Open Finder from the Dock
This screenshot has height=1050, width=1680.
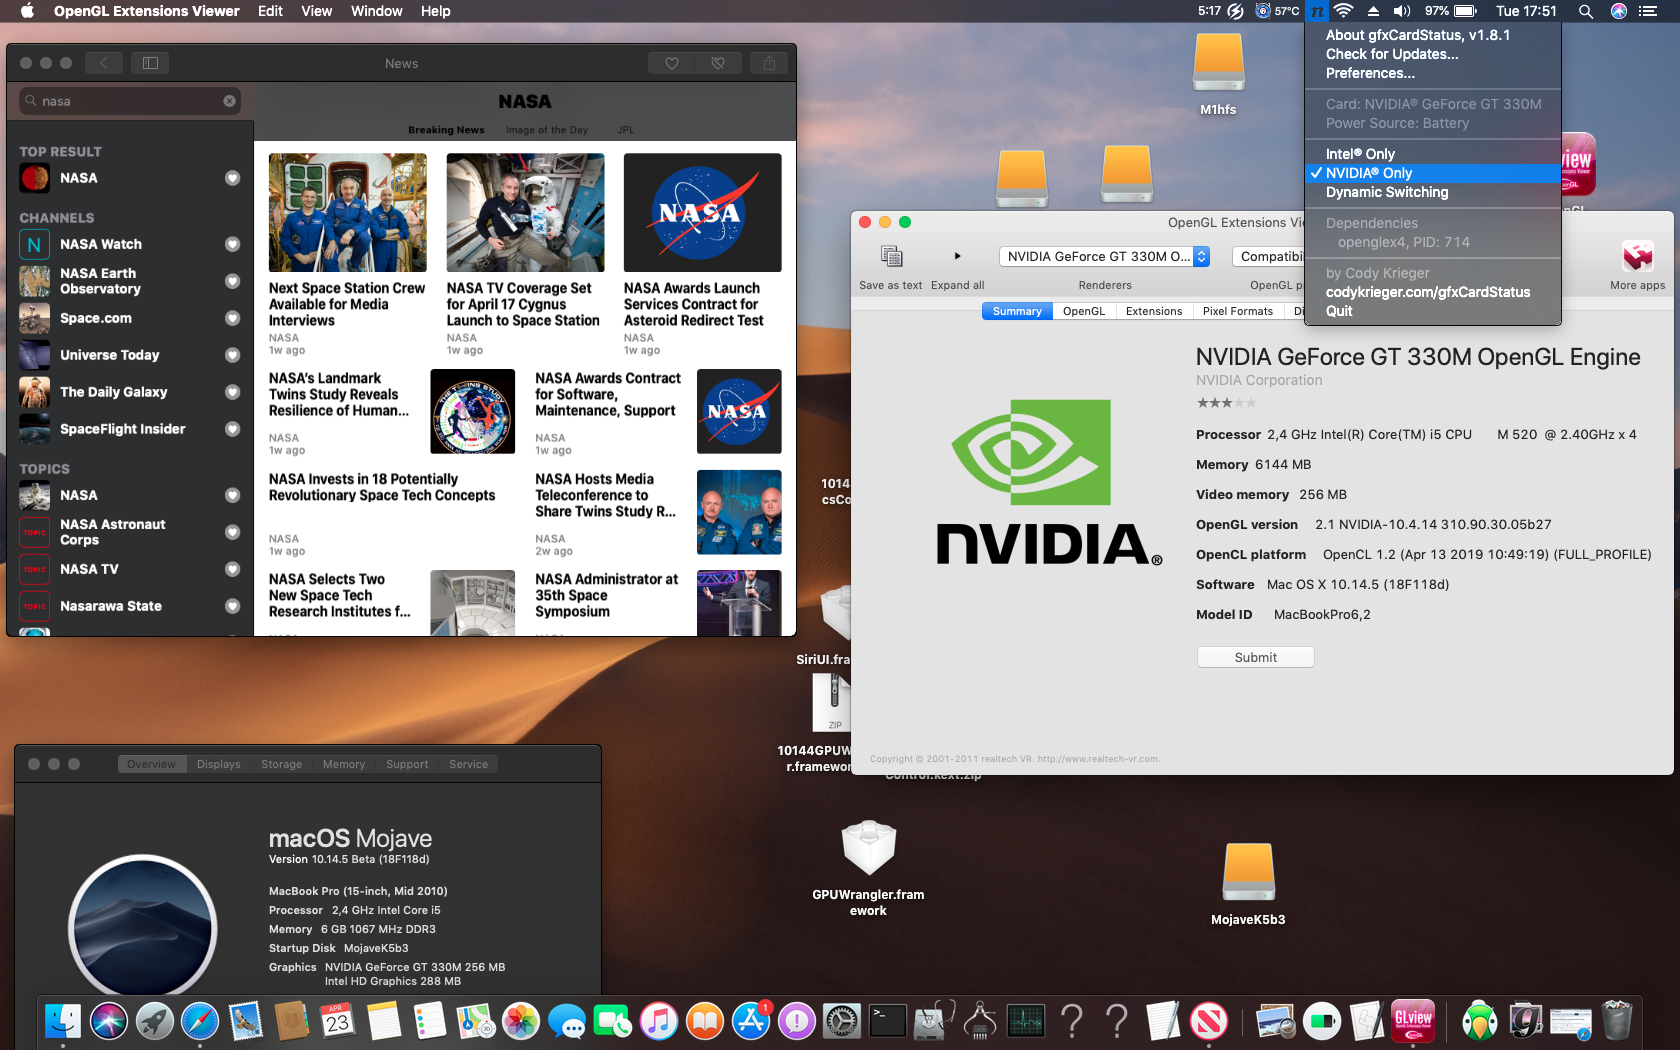point(63,1021)
